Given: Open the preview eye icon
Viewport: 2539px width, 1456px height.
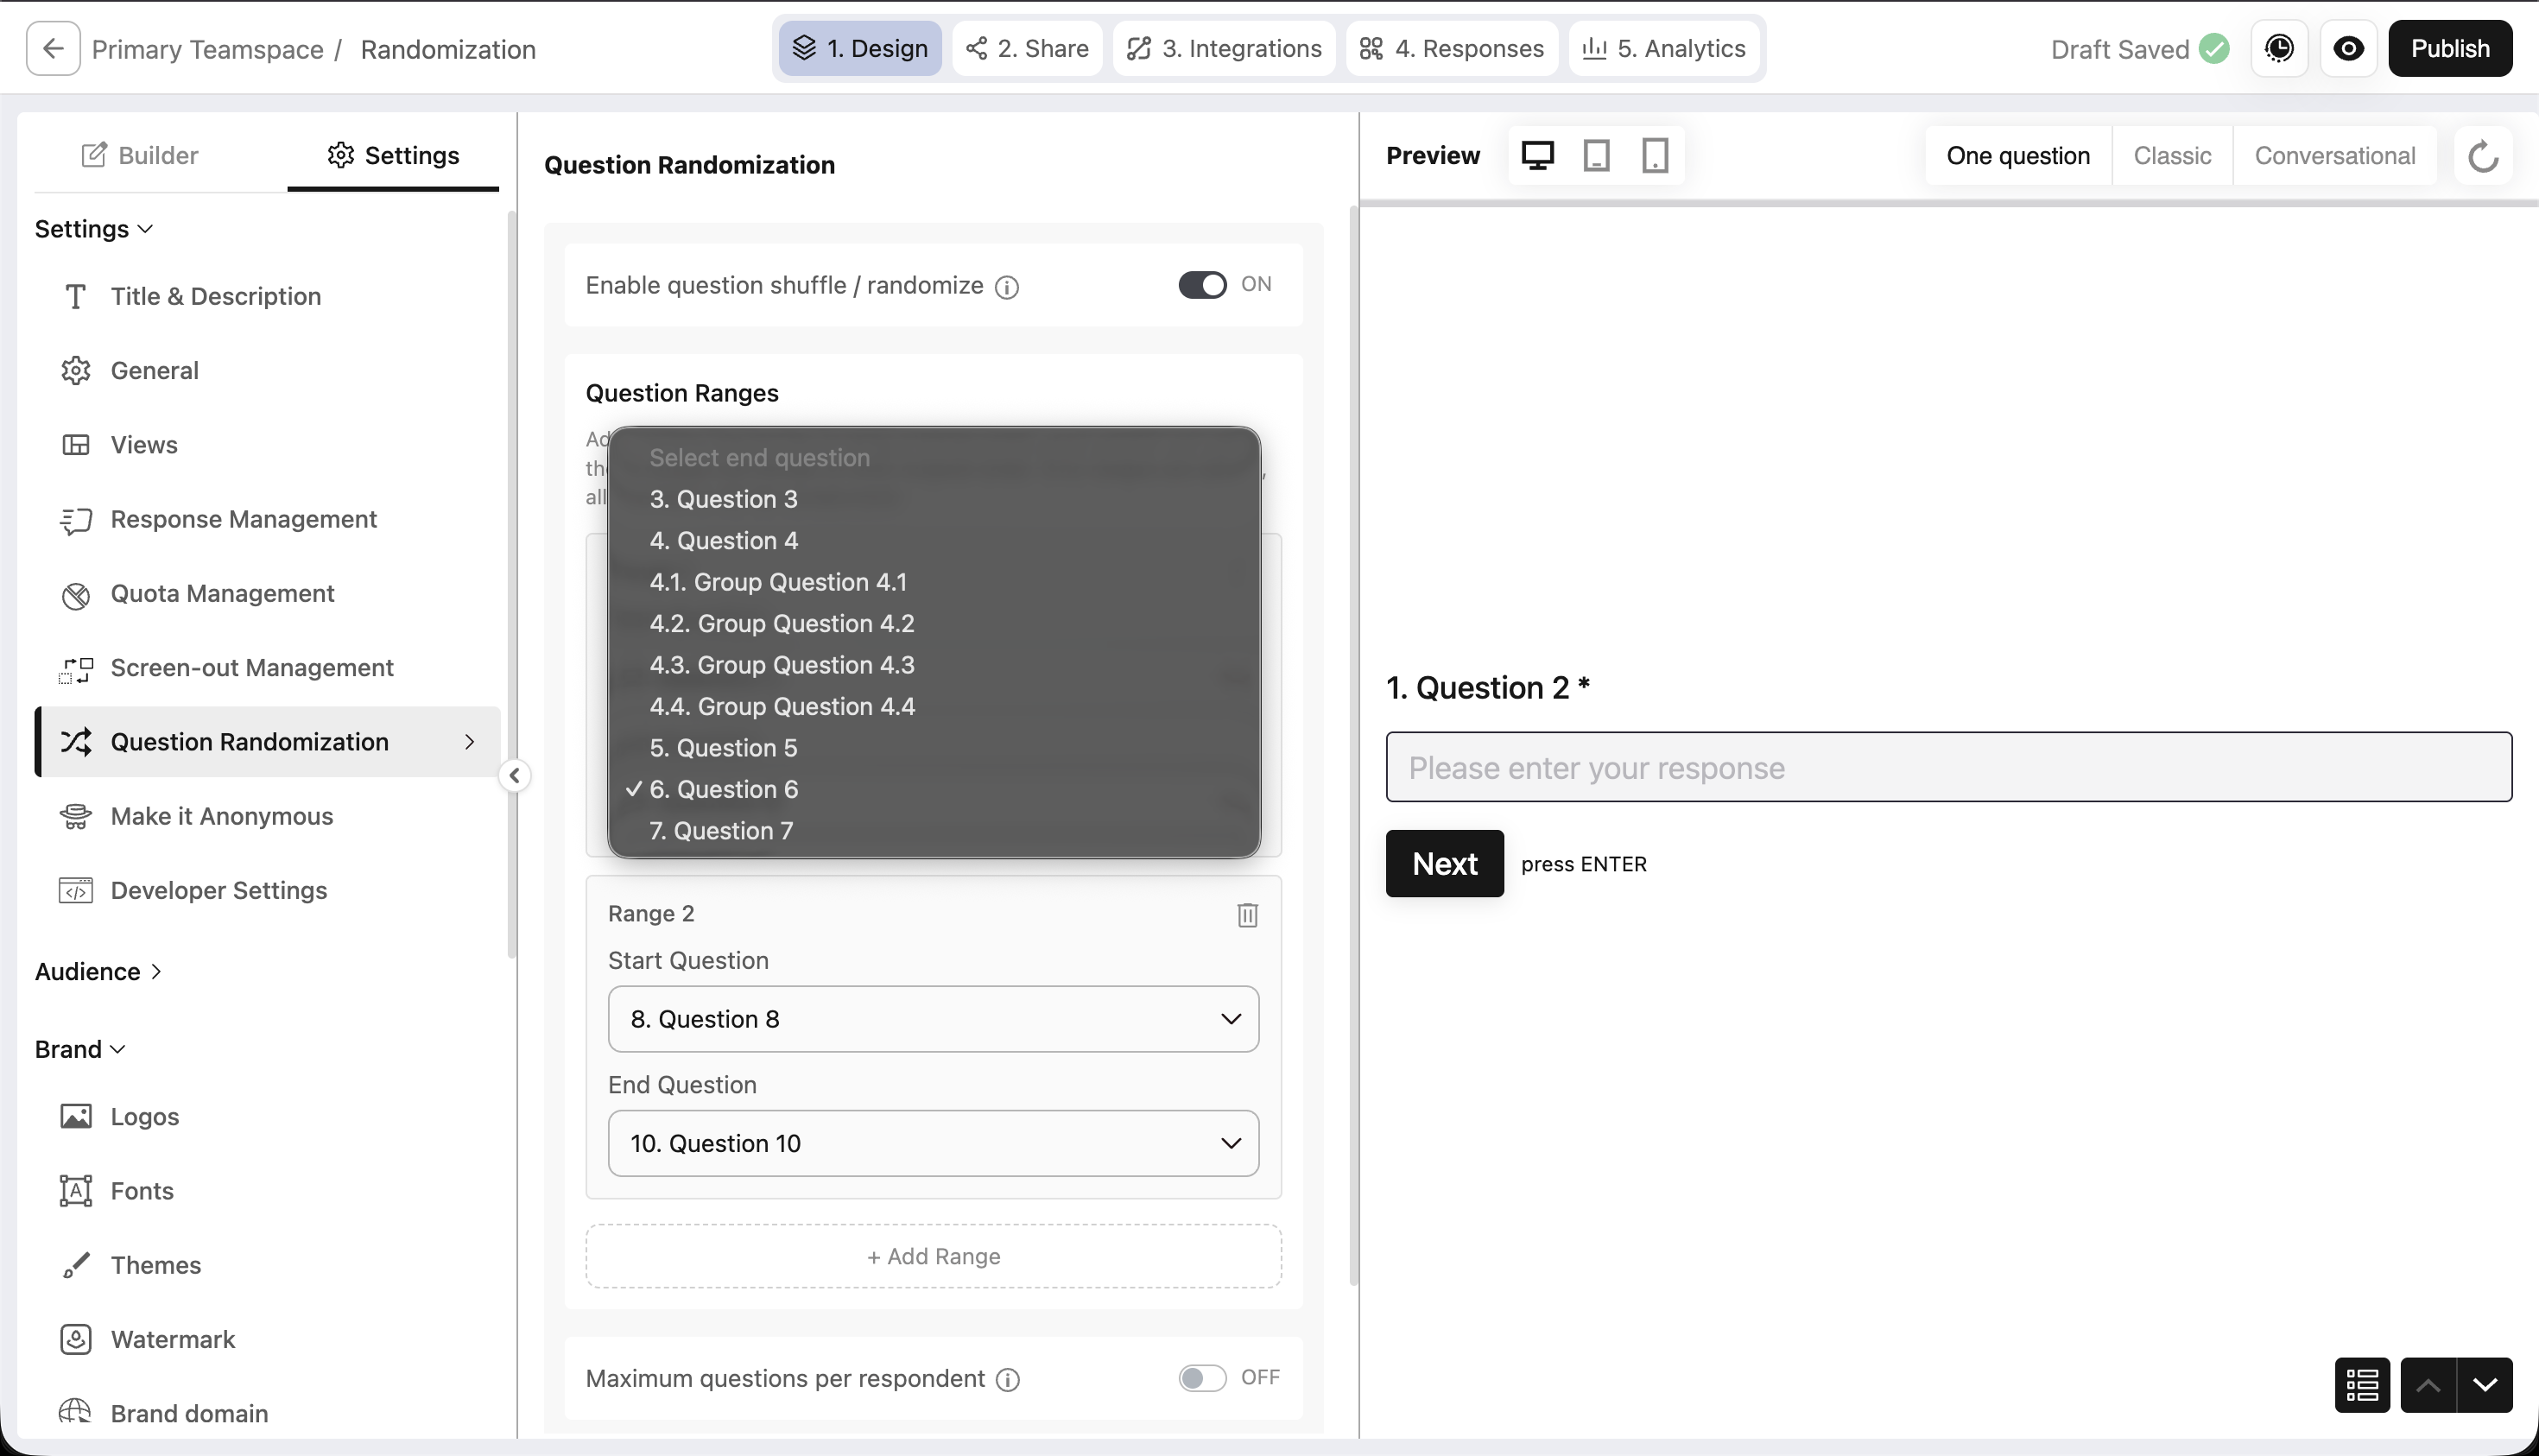Looking at the screenshot, I should point(2348,49).
